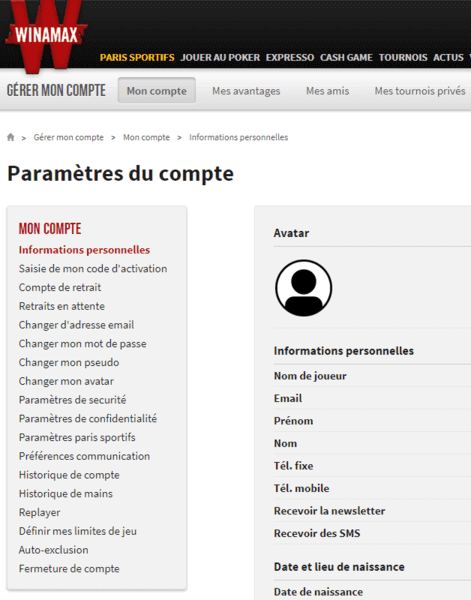This screenshot has width=471, height=600.
Task: Open Définir mes limites de jeu
Action: [x=78, y=531]
